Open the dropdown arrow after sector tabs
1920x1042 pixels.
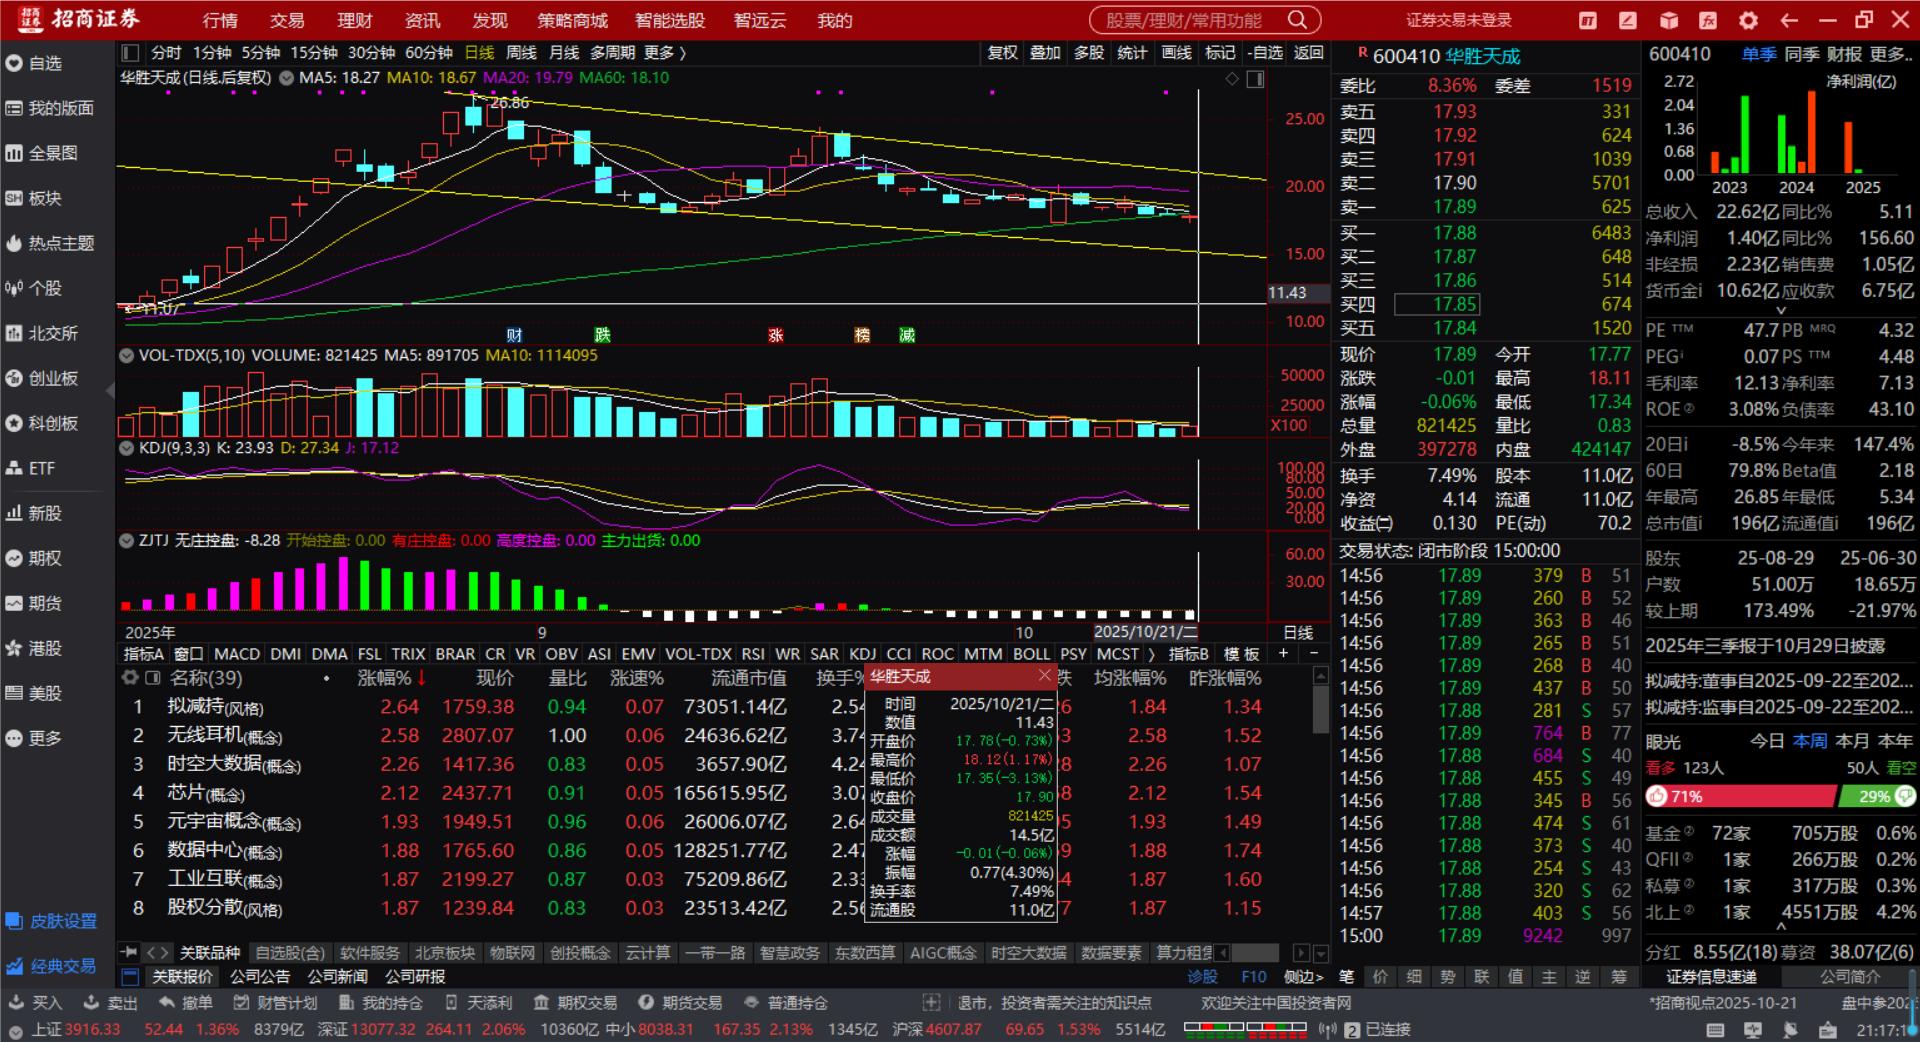point(1321,953)
